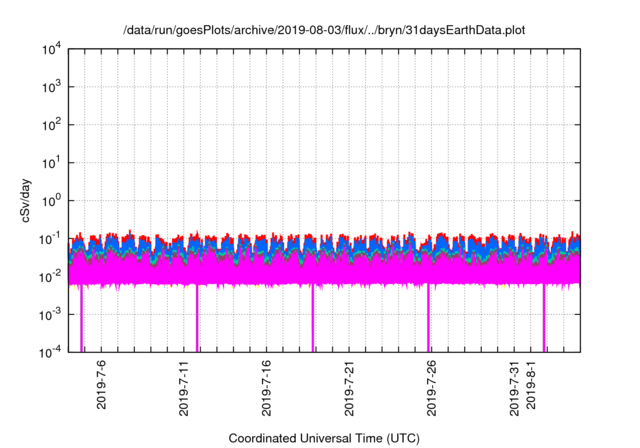Click the 10^1 y-axis tick label
This screenshot has height=448, width=640.
tap(51, 163)
